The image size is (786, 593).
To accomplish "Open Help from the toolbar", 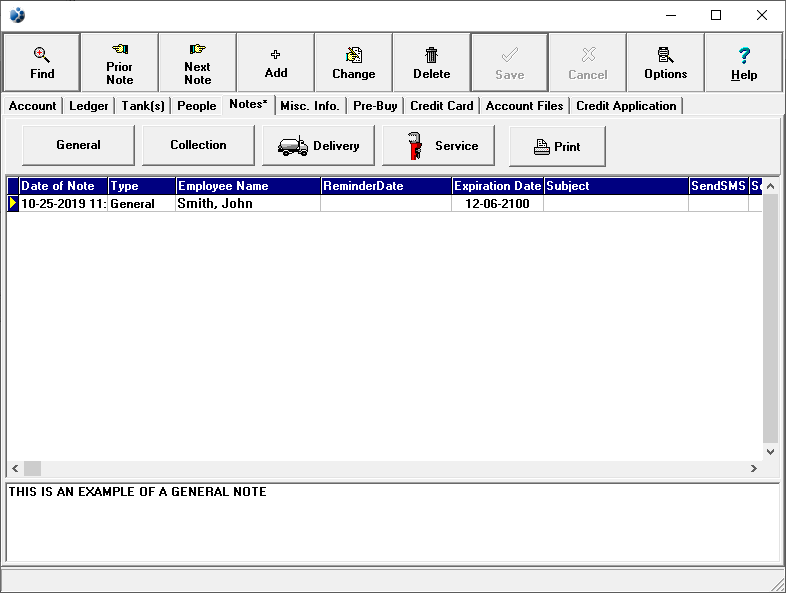I will [743, 62].
